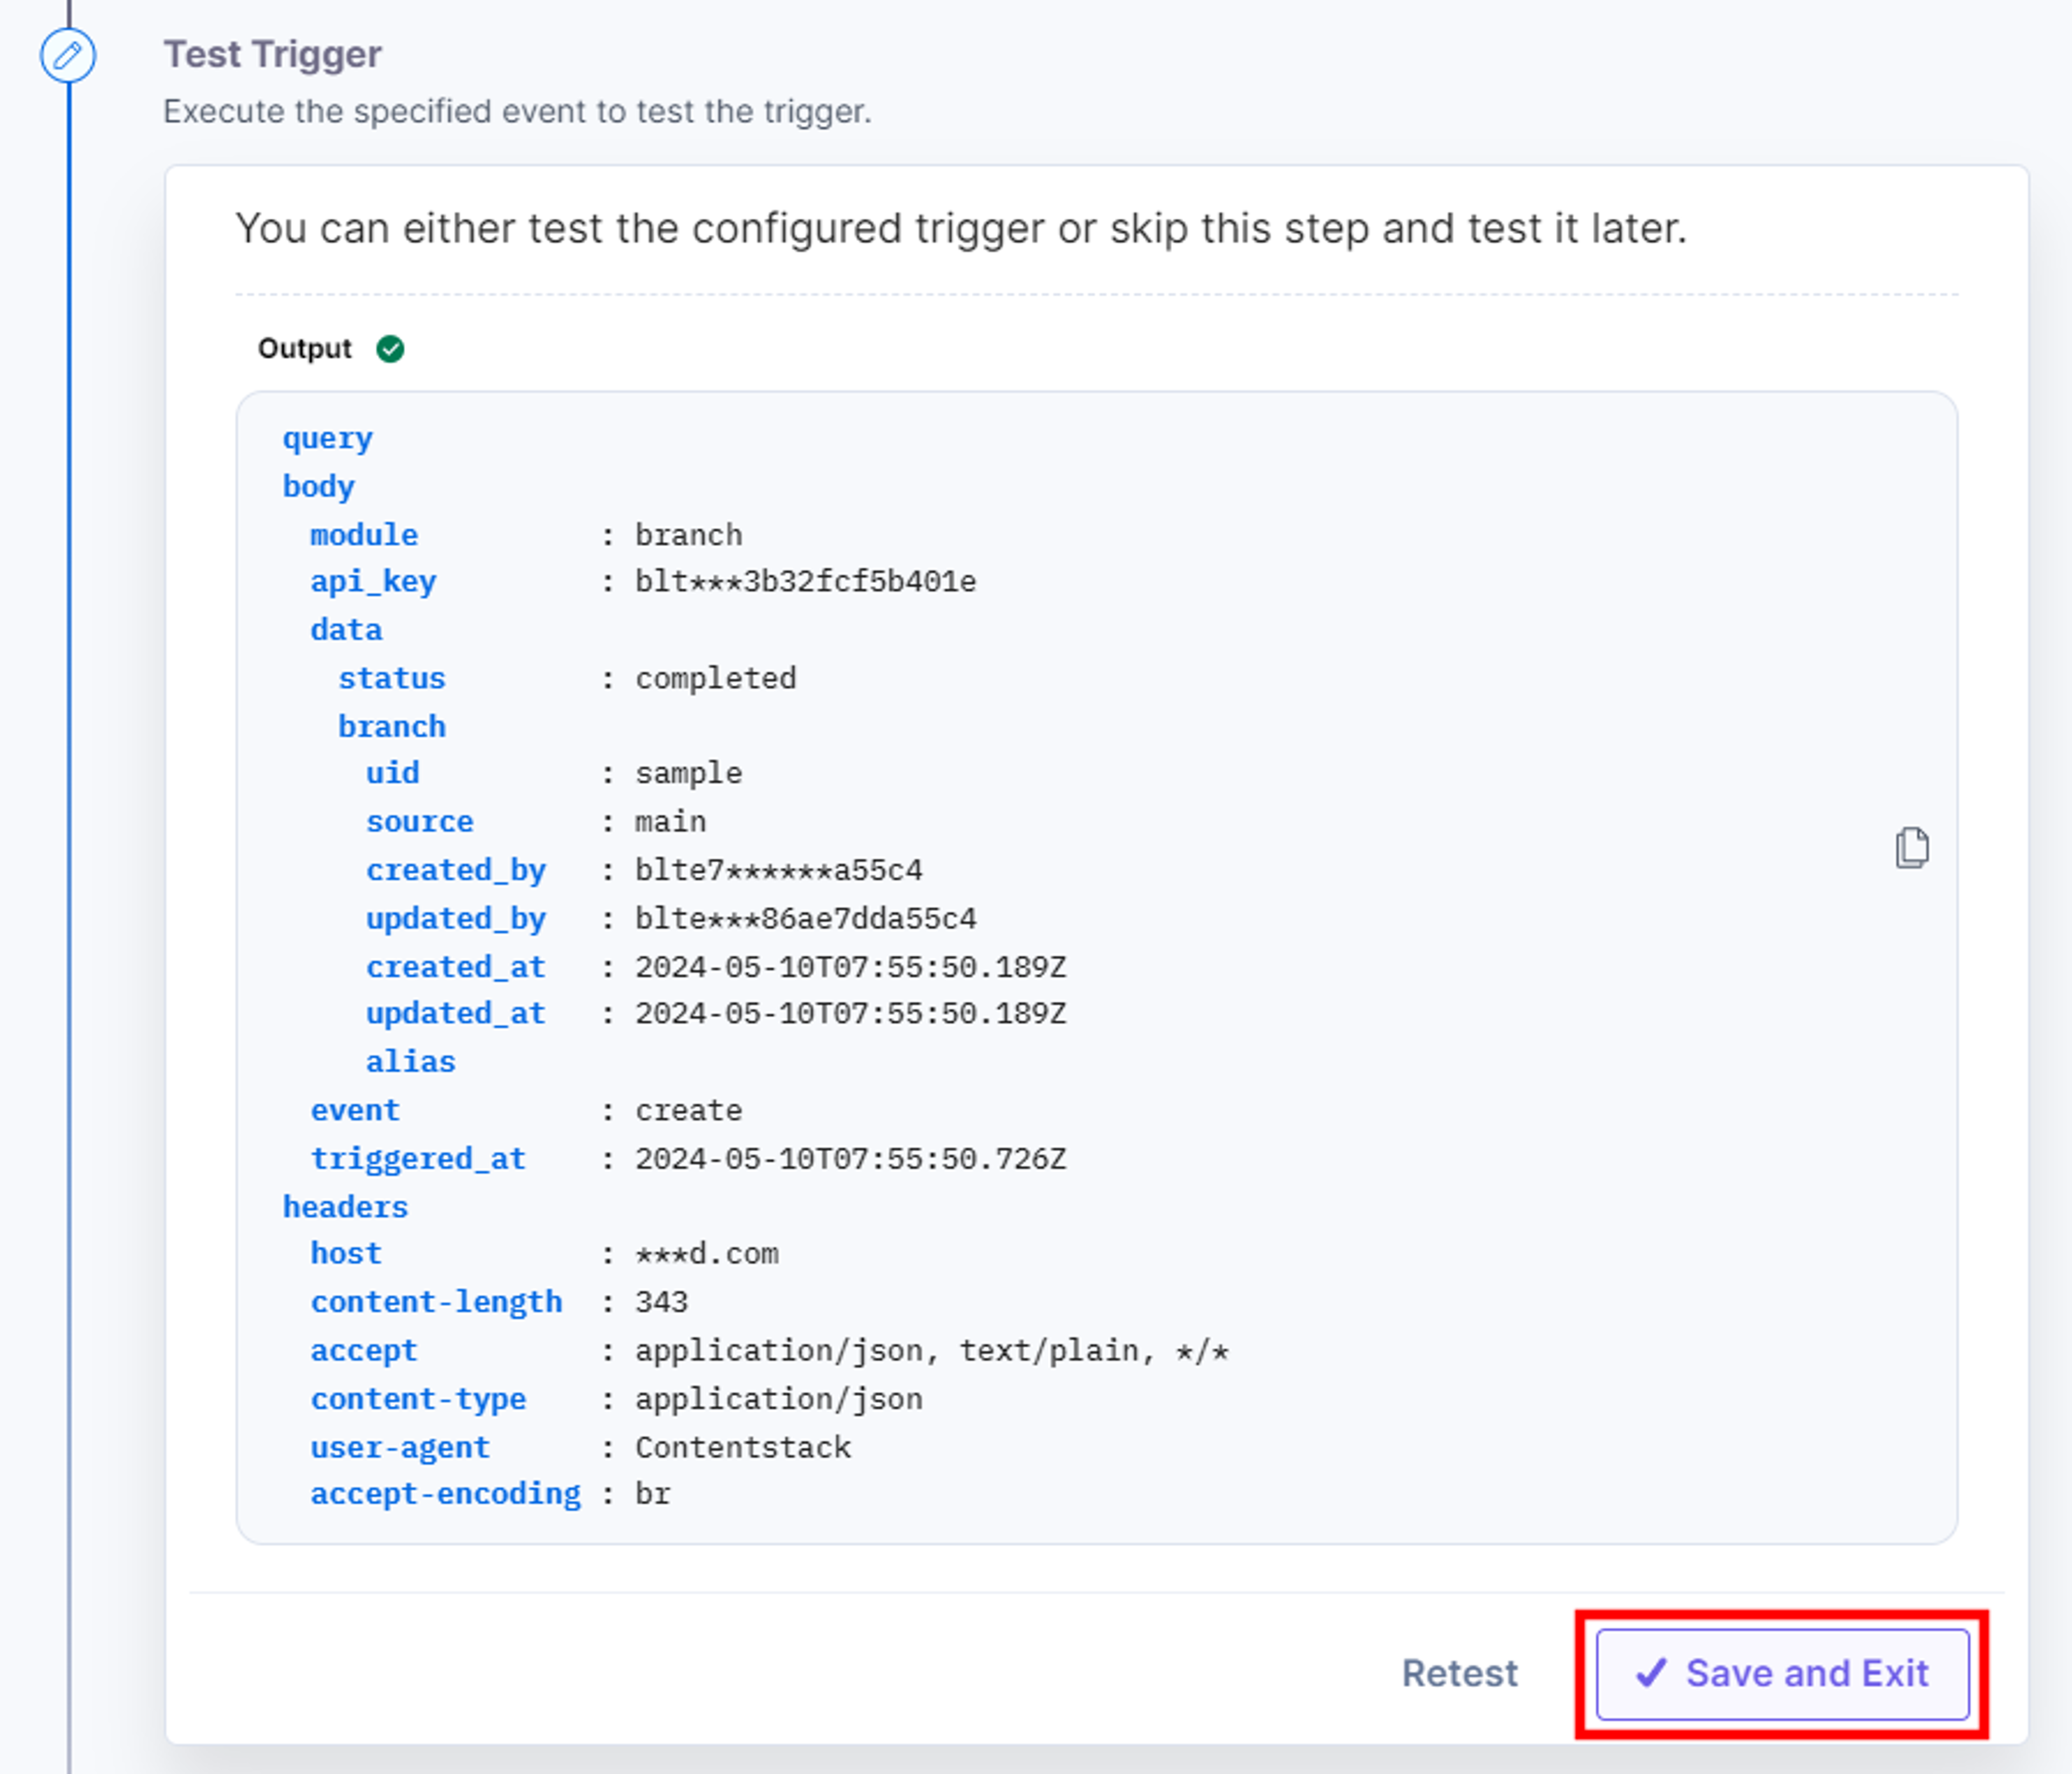The height and width of the screenshot is (1774, 2072).
Task: Click the user-agent value Contentstack
Action: [742, 1448]
